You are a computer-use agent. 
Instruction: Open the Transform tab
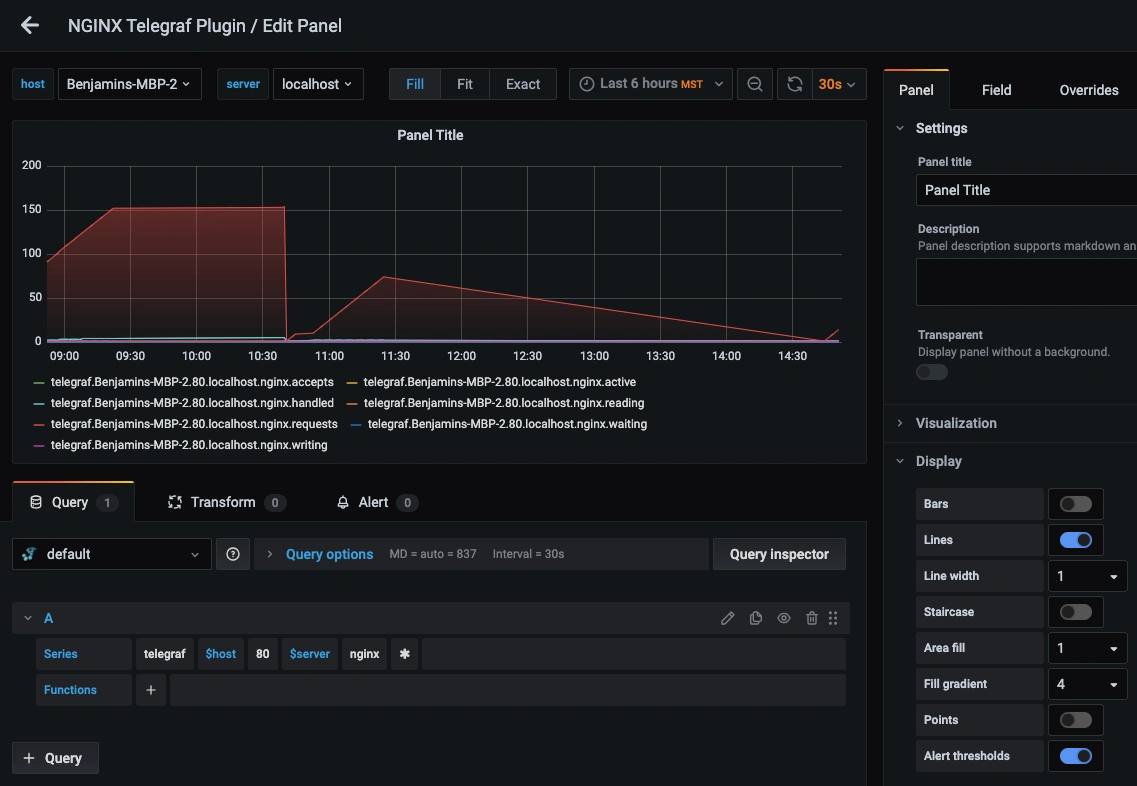pos(226,502)
